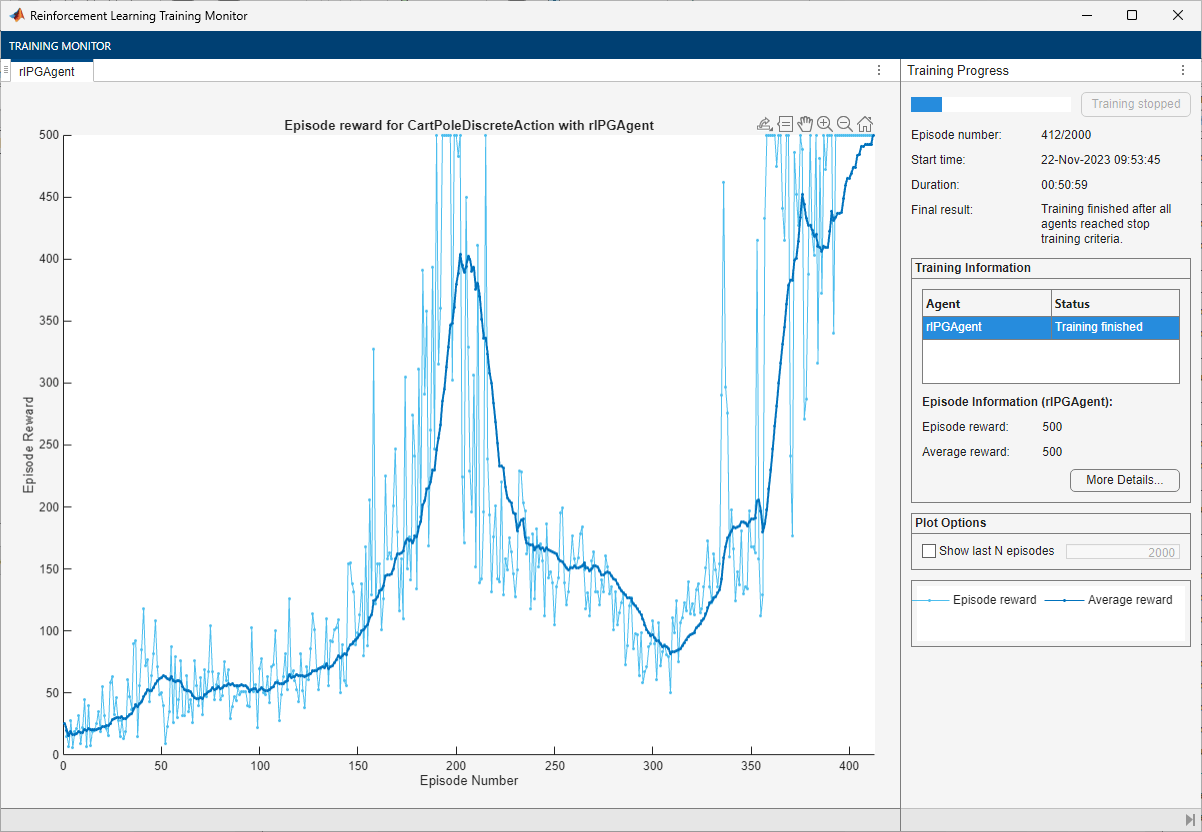Click the More Details button
The height and width of the screenshot is (832, 1202).
pyautogui.click(x=1124, y=480)
